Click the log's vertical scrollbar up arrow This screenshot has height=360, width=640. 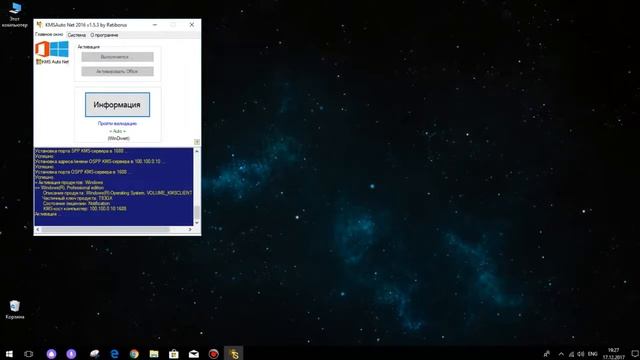[x=197, y=151]
